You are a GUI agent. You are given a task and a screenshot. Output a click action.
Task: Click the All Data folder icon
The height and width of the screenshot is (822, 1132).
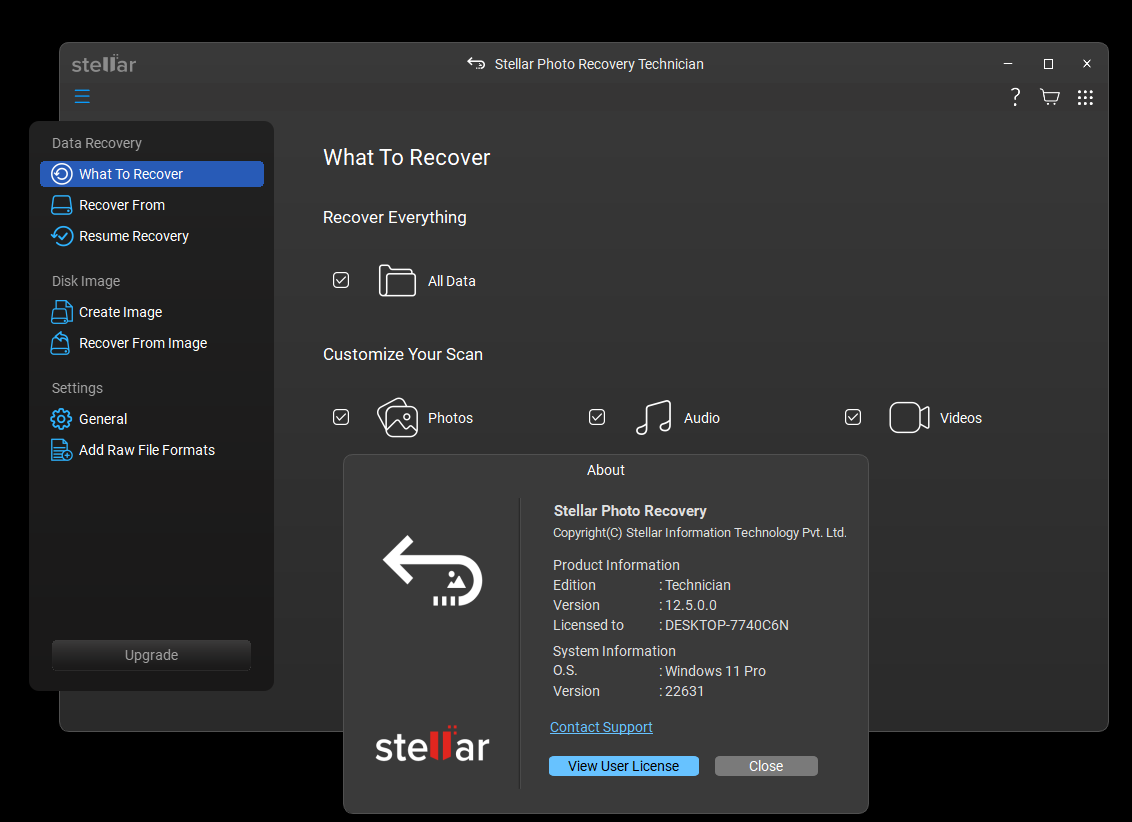coord(397,281)
